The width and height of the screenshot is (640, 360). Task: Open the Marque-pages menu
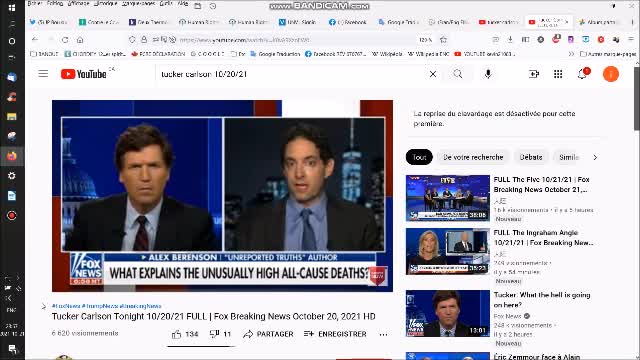click(138, 3)
